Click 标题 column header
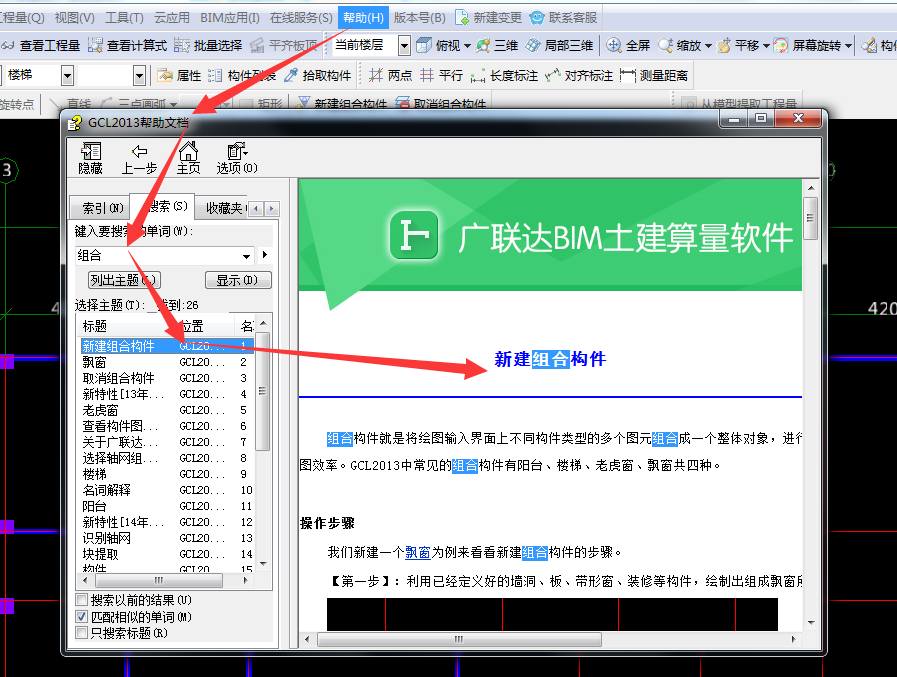The height and width of the screenshot is (677, 897). tap(125, 326)
